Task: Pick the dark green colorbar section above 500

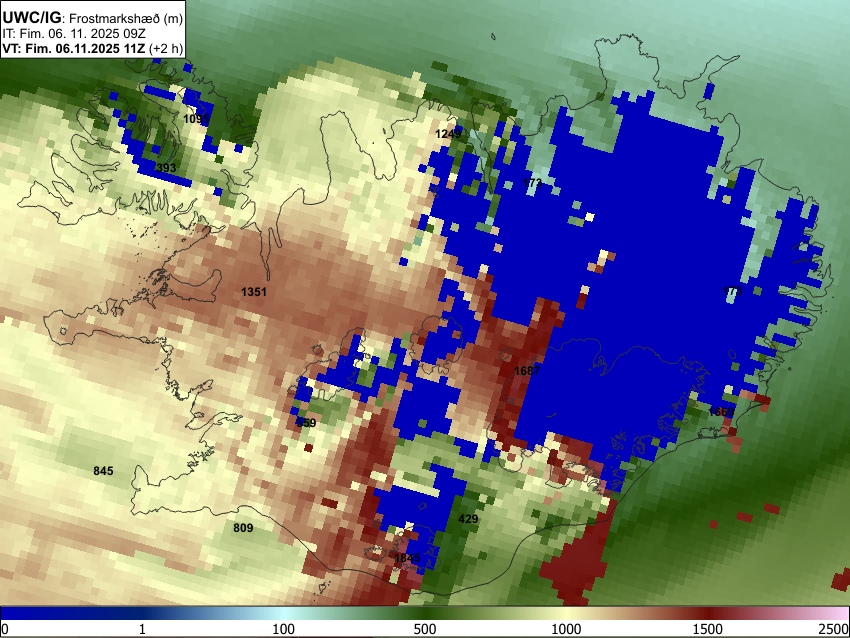Action: (425, 613)
